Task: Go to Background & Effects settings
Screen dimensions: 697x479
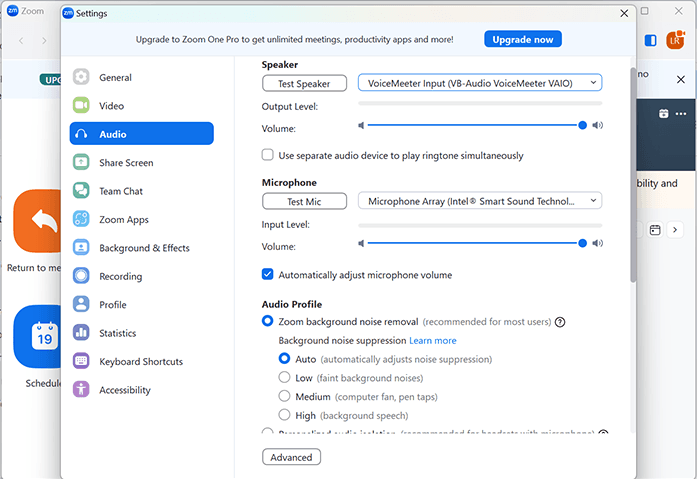Action: 144,248
